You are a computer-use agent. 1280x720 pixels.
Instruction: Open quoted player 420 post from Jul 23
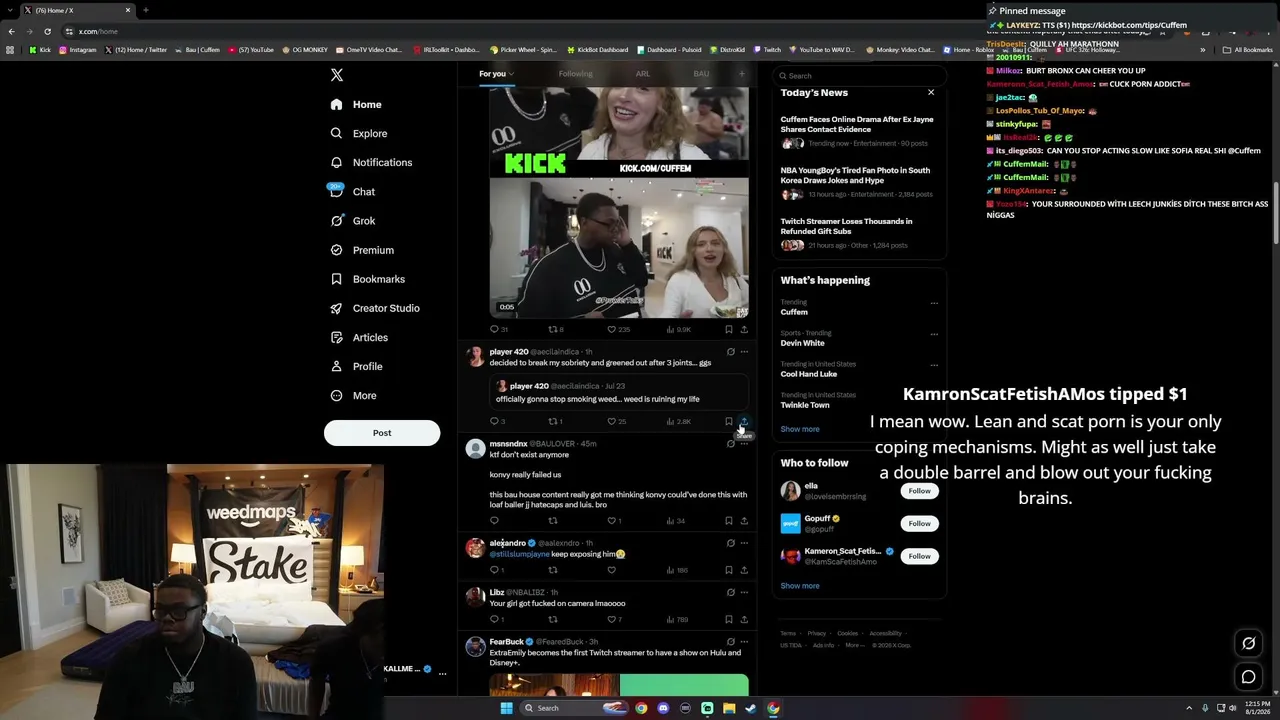tap(619, 392)
